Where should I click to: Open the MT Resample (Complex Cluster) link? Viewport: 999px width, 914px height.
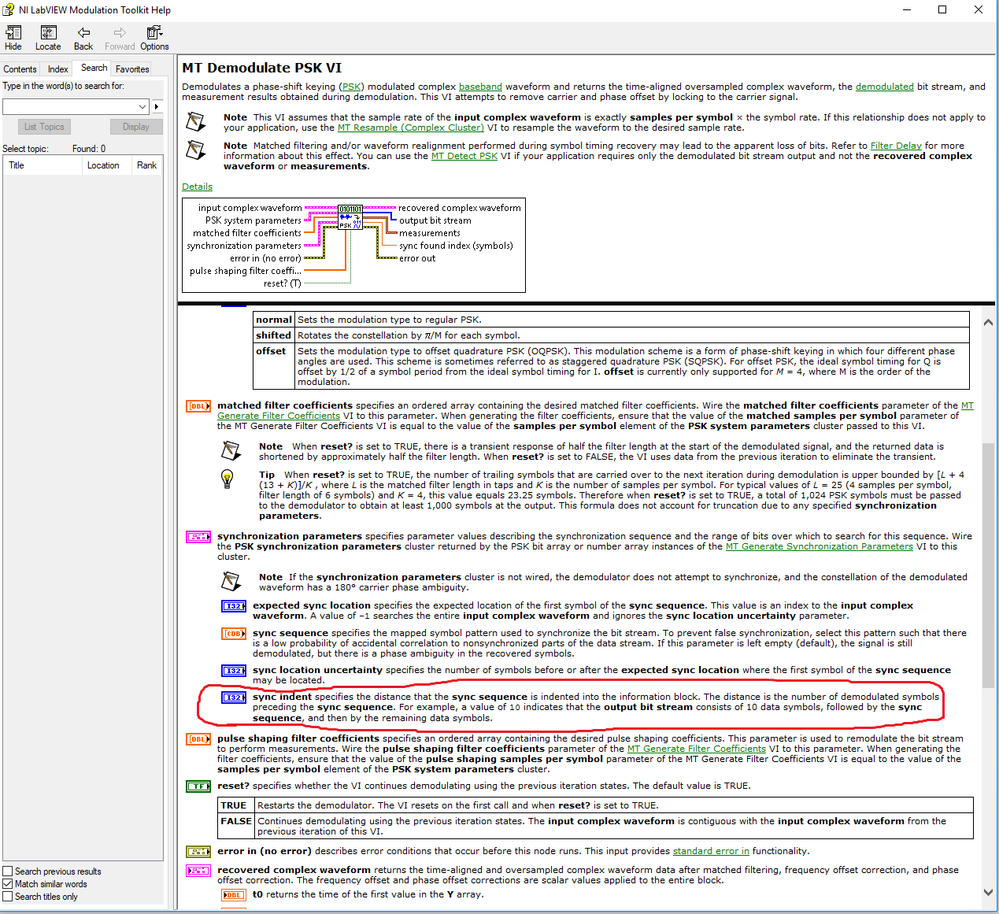[411, 127]
